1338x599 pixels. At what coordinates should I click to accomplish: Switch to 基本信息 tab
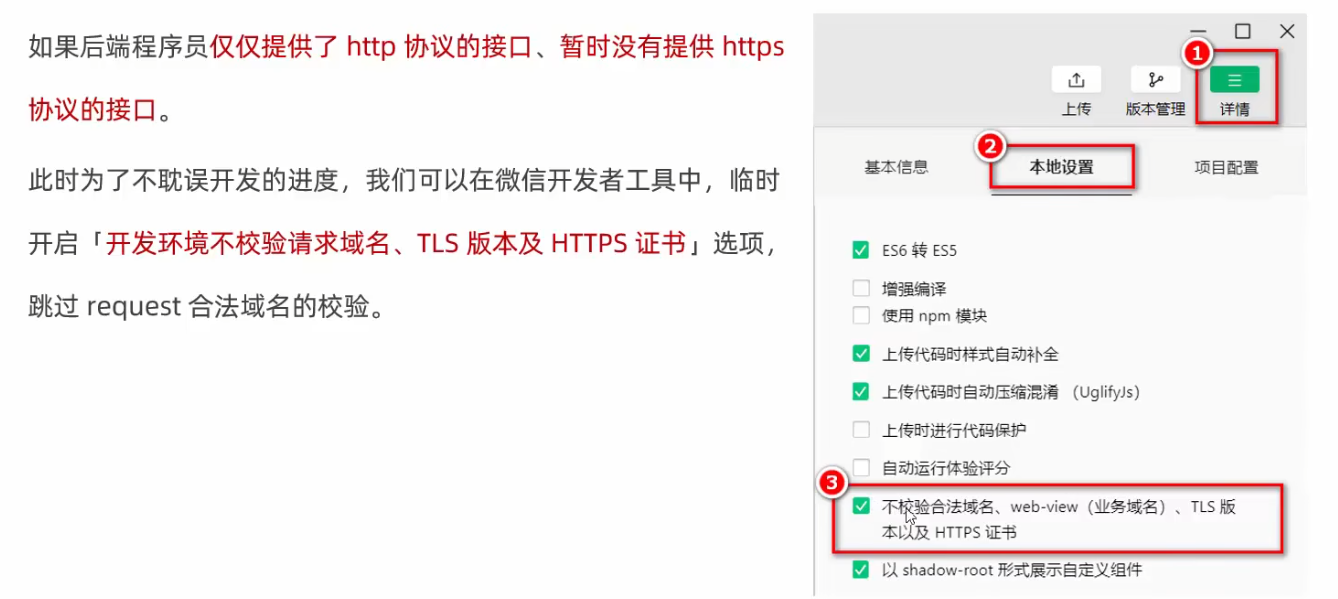click(896, 167)
